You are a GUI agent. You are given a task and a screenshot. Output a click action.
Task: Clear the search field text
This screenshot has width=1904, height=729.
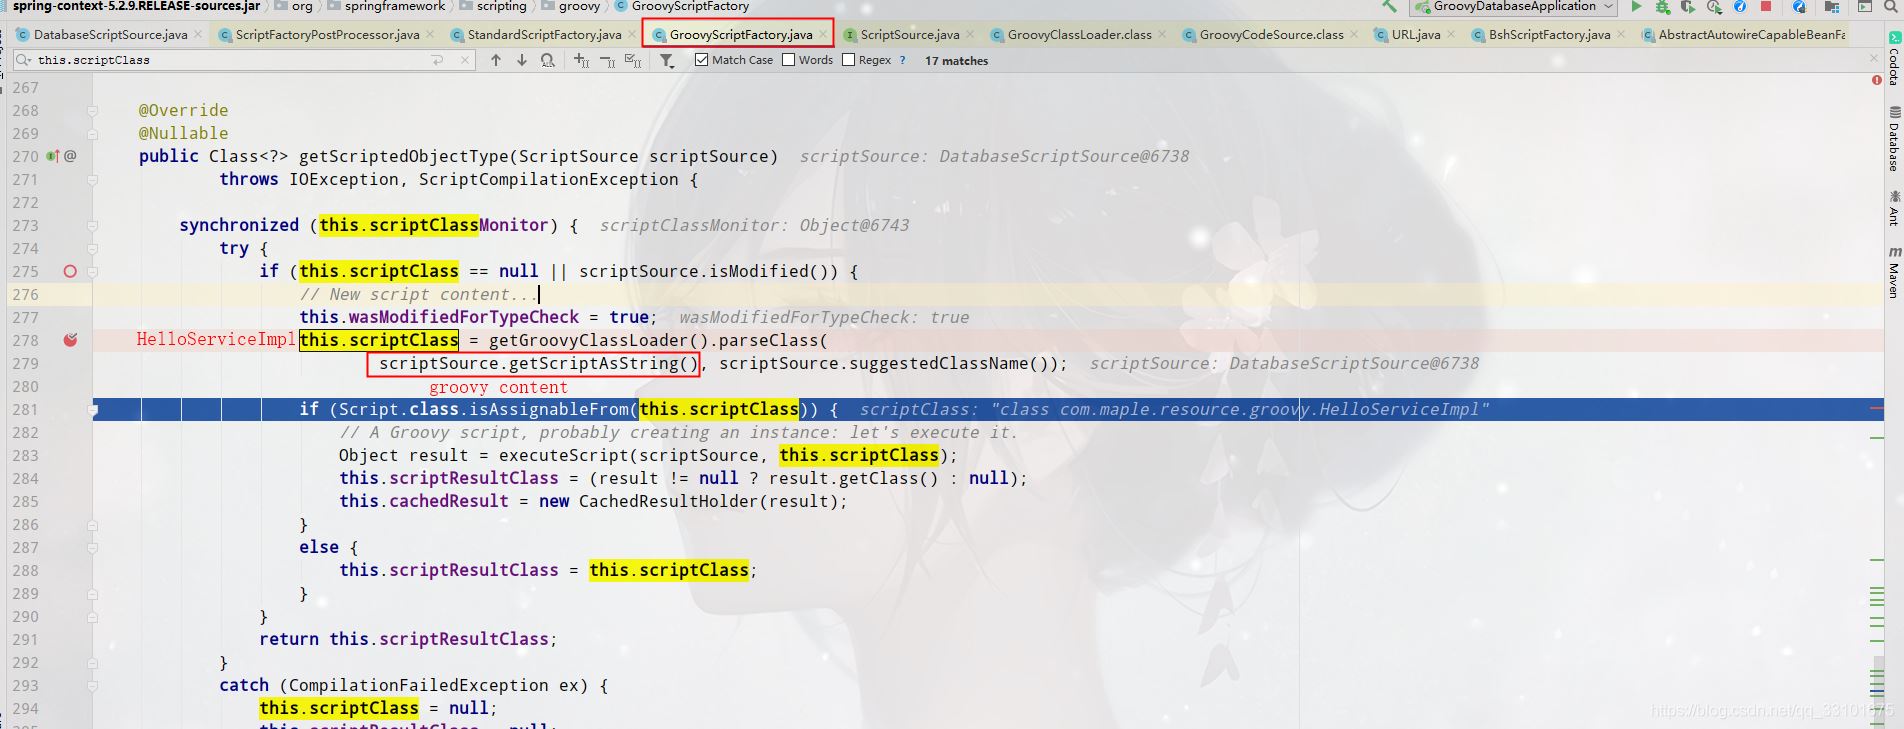(x=465, y=60)
